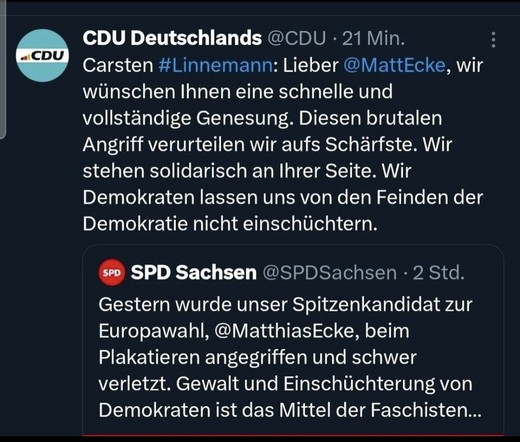This screenshot has height=442, width=520.
Task: Click the 21 Min. timestamp
Action: (x=373, y=38)
